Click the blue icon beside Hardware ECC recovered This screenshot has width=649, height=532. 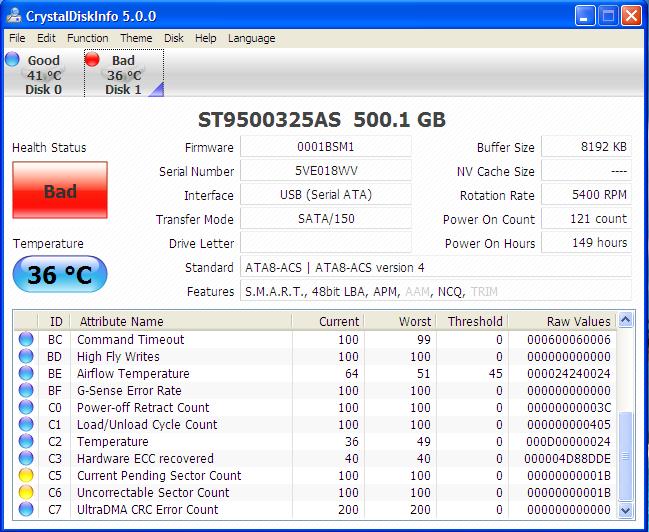click(x=26, y=459)
